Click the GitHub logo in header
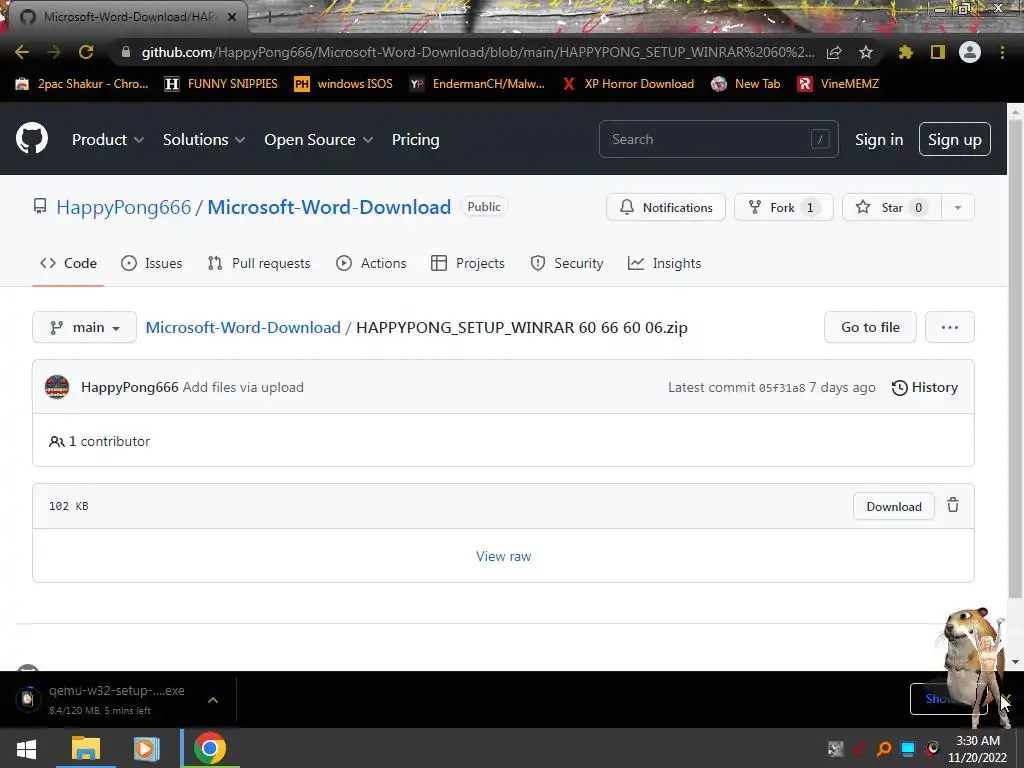 pos(32,138)
